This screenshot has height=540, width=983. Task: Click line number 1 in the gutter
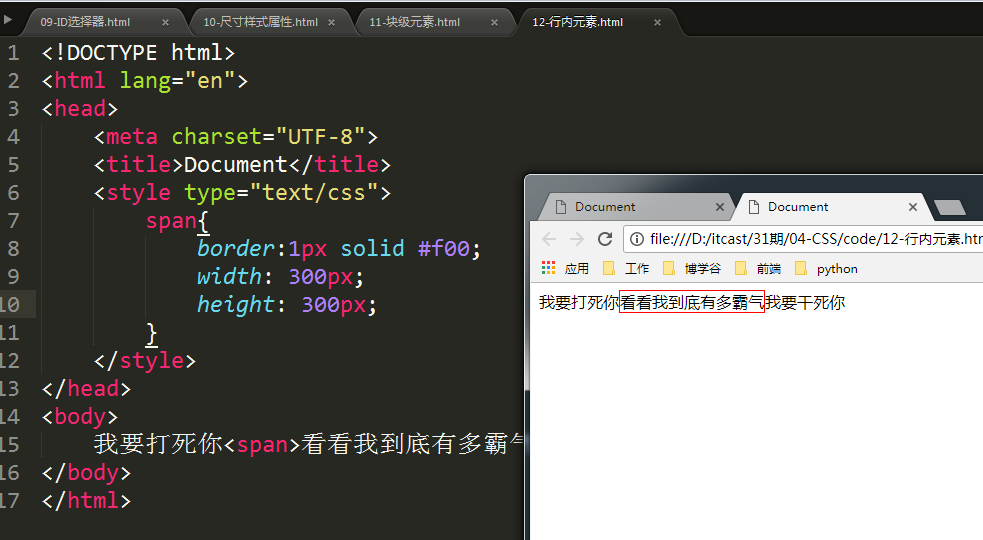[x=13, y=53]
